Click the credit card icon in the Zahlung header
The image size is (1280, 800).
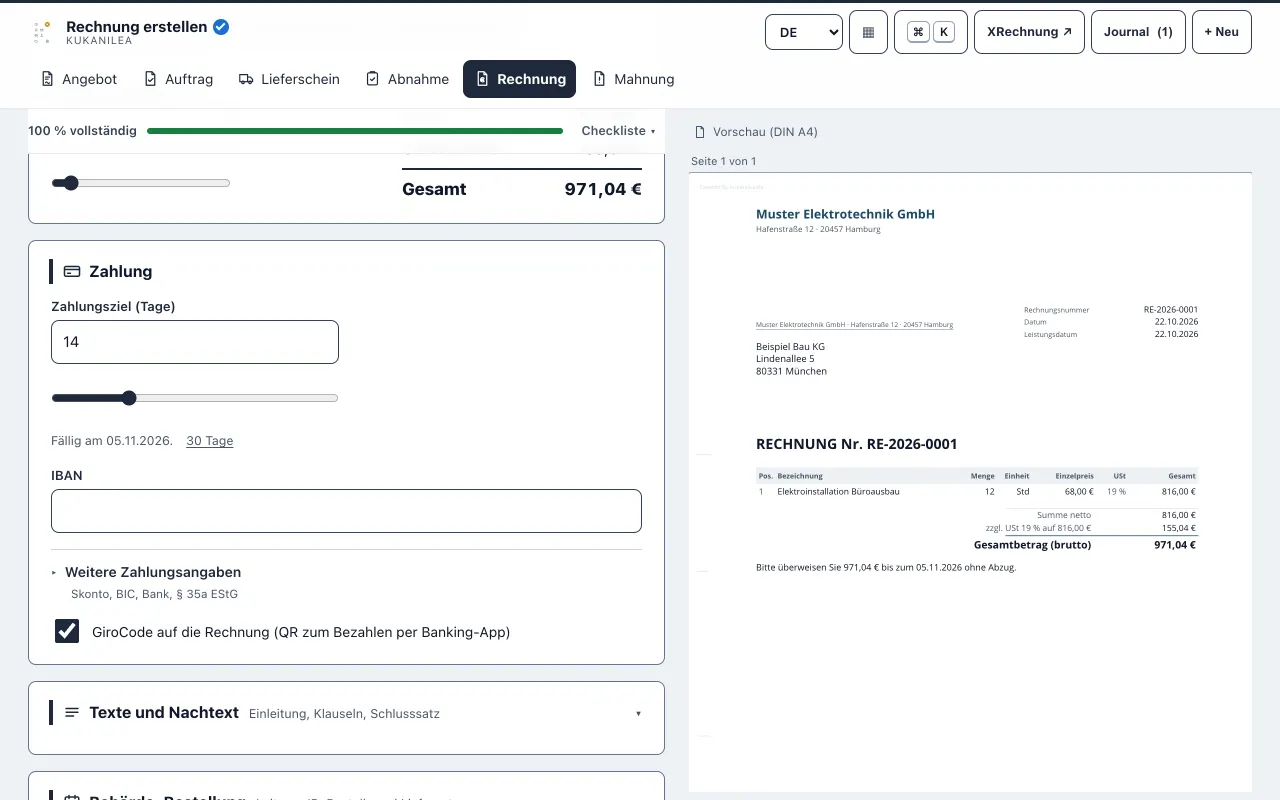[x=72, y=271]
